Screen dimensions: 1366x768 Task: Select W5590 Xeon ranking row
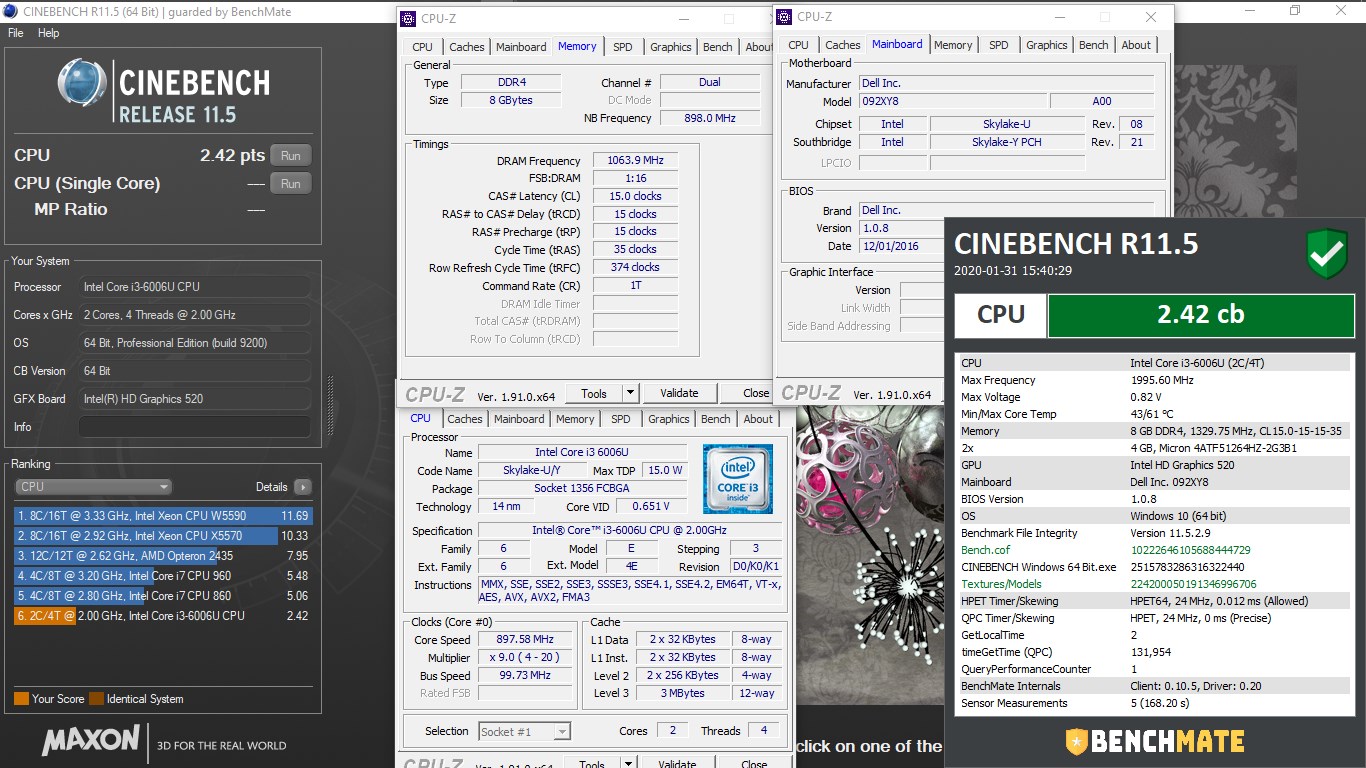coord(163,516)
